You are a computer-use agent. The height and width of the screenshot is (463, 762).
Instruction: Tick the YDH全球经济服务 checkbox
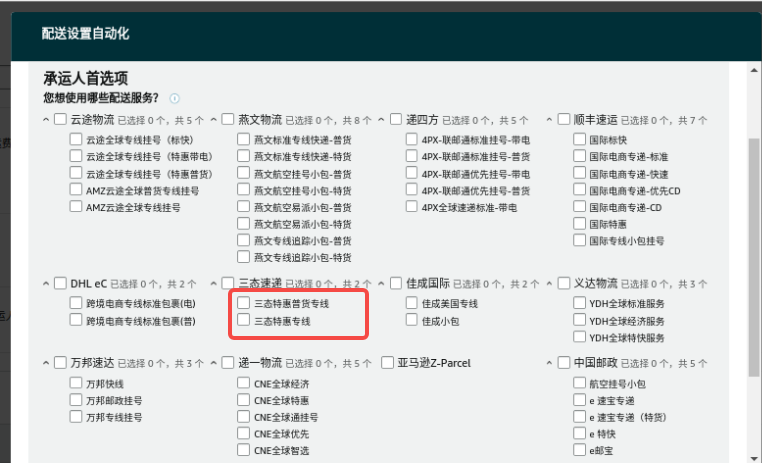point(580,321)
